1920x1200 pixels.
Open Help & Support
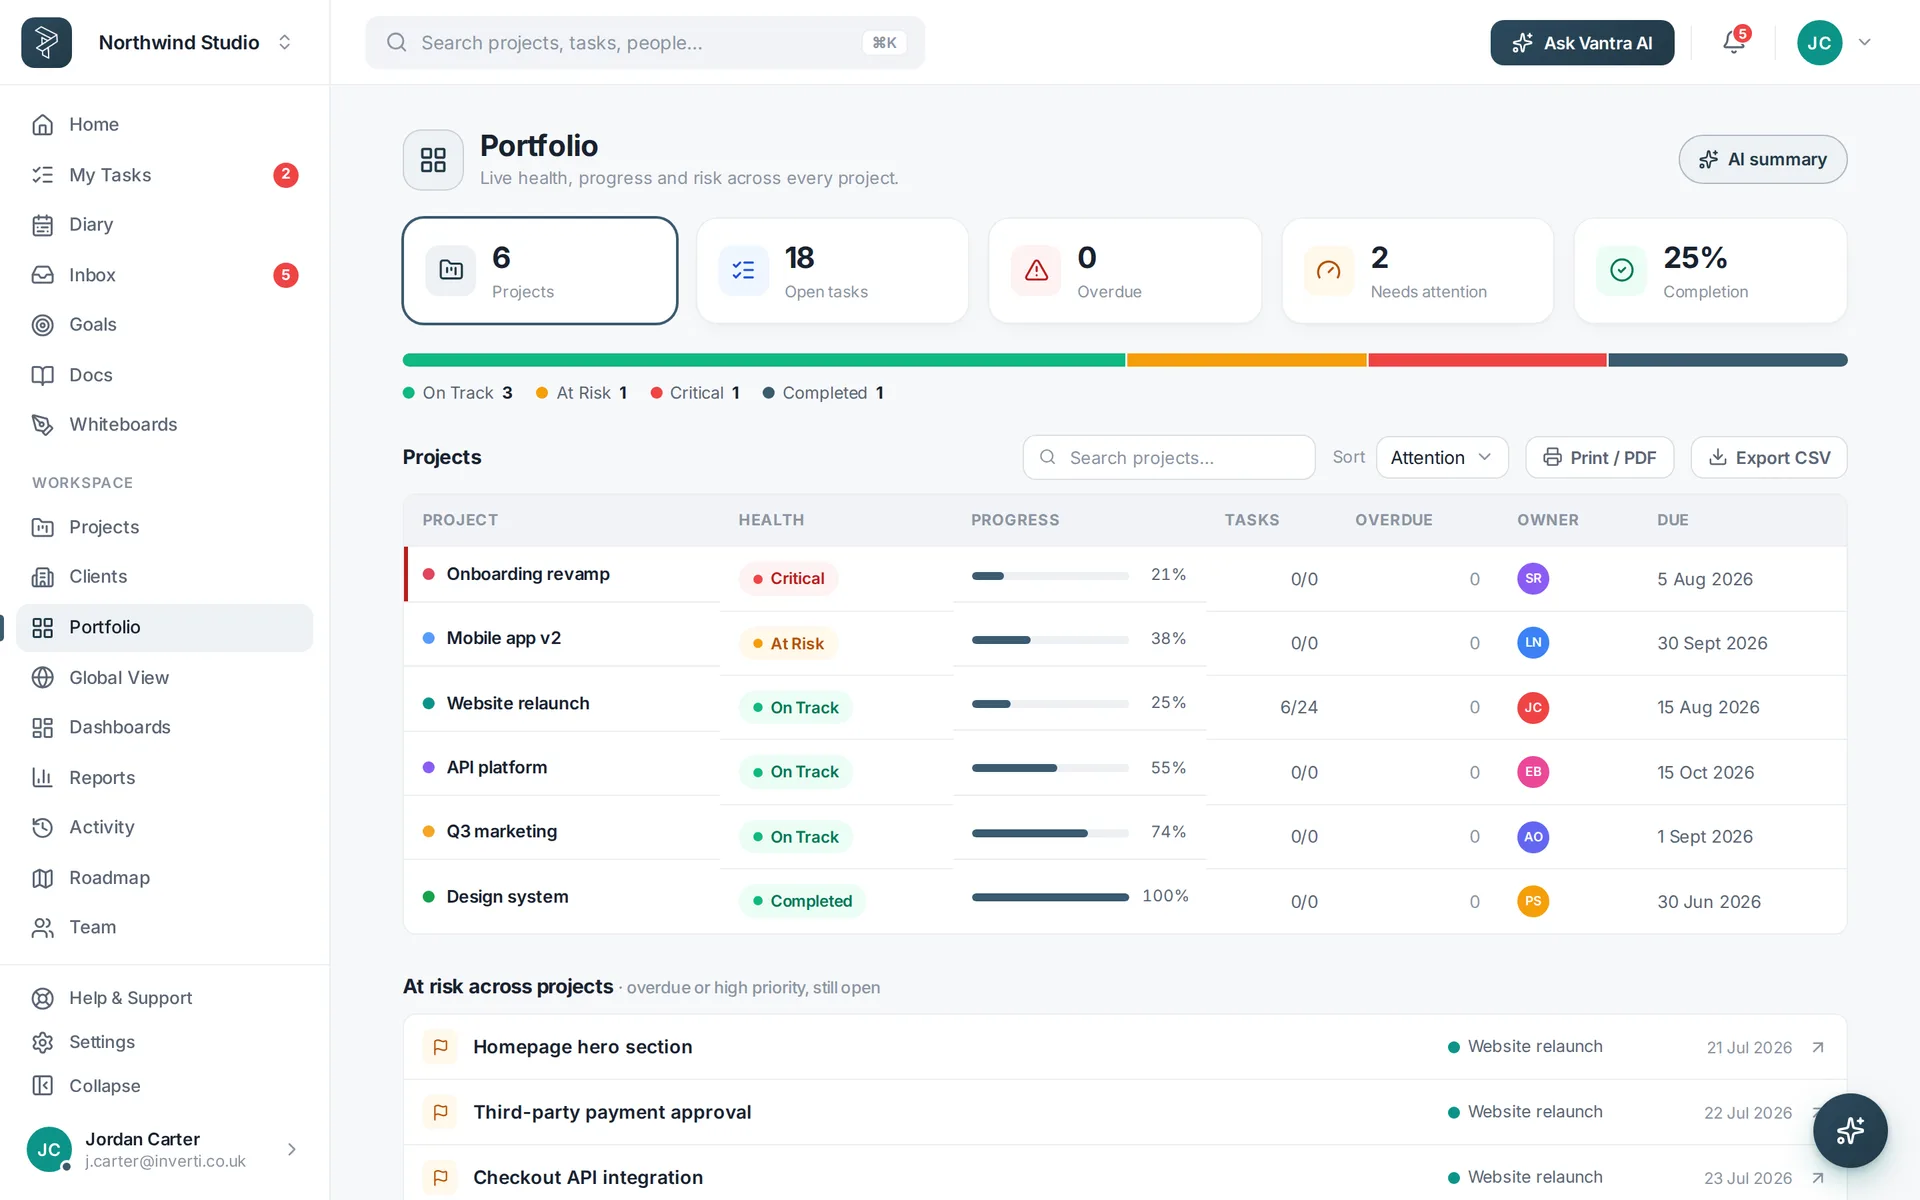click(x=165, y=998)
